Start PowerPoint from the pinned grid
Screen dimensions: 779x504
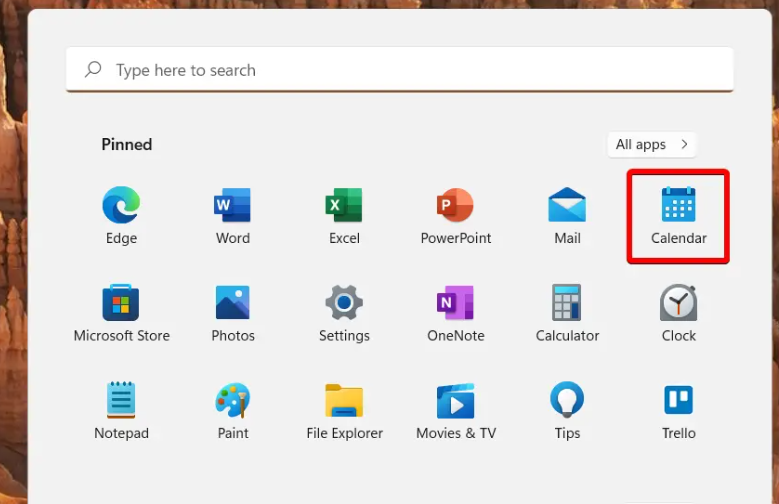(455, 205)
